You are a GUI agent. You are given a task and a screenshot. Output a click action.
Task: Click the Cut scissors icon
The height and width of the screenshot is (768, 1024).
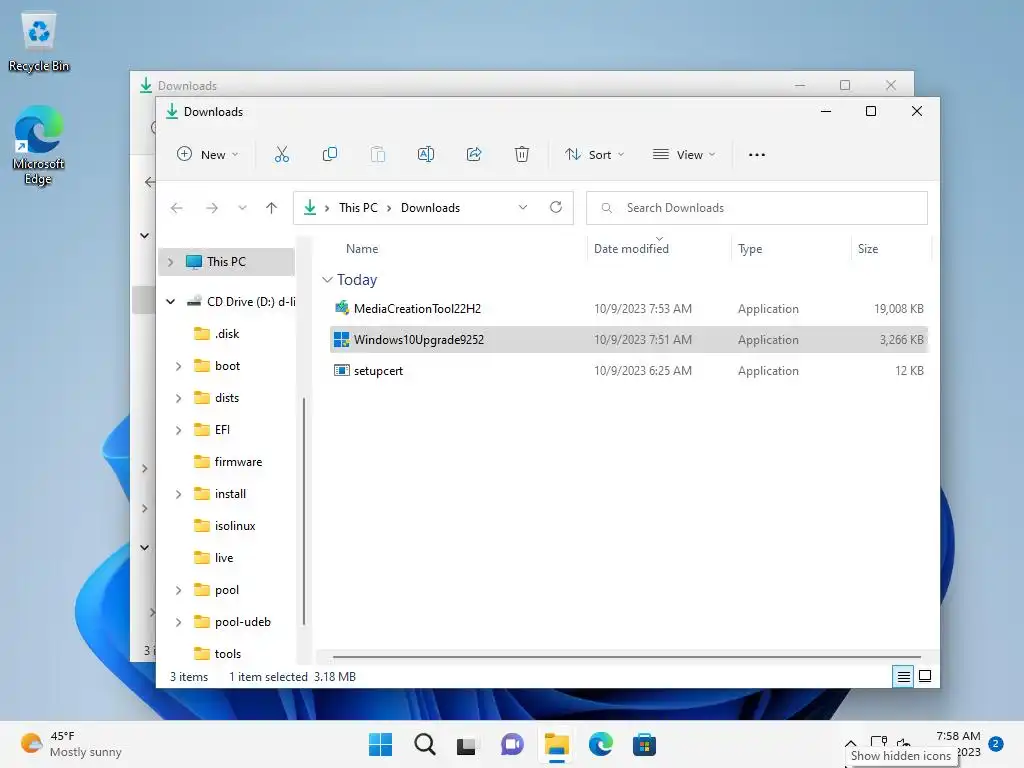(281, 155)
